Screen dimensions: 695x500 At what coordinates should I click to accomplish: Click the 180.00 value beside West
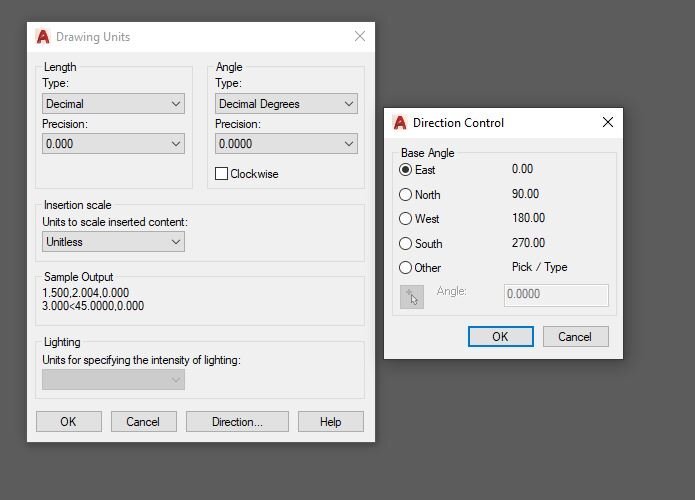(x=528, y=218)
